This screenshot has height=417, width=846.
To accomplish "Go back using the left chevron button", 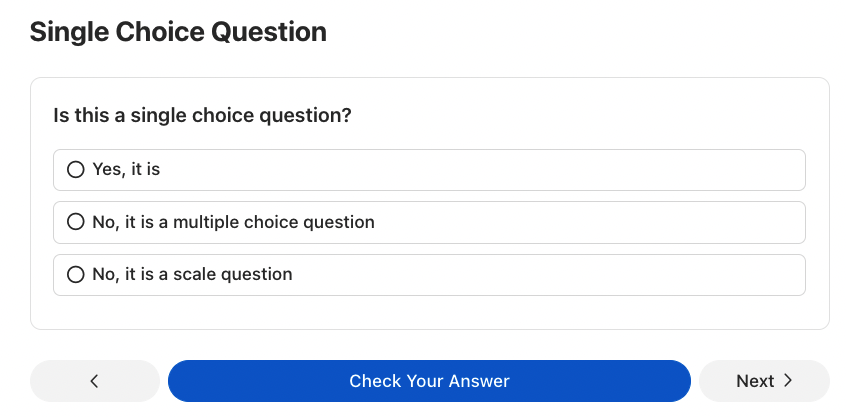I will 94,381.
